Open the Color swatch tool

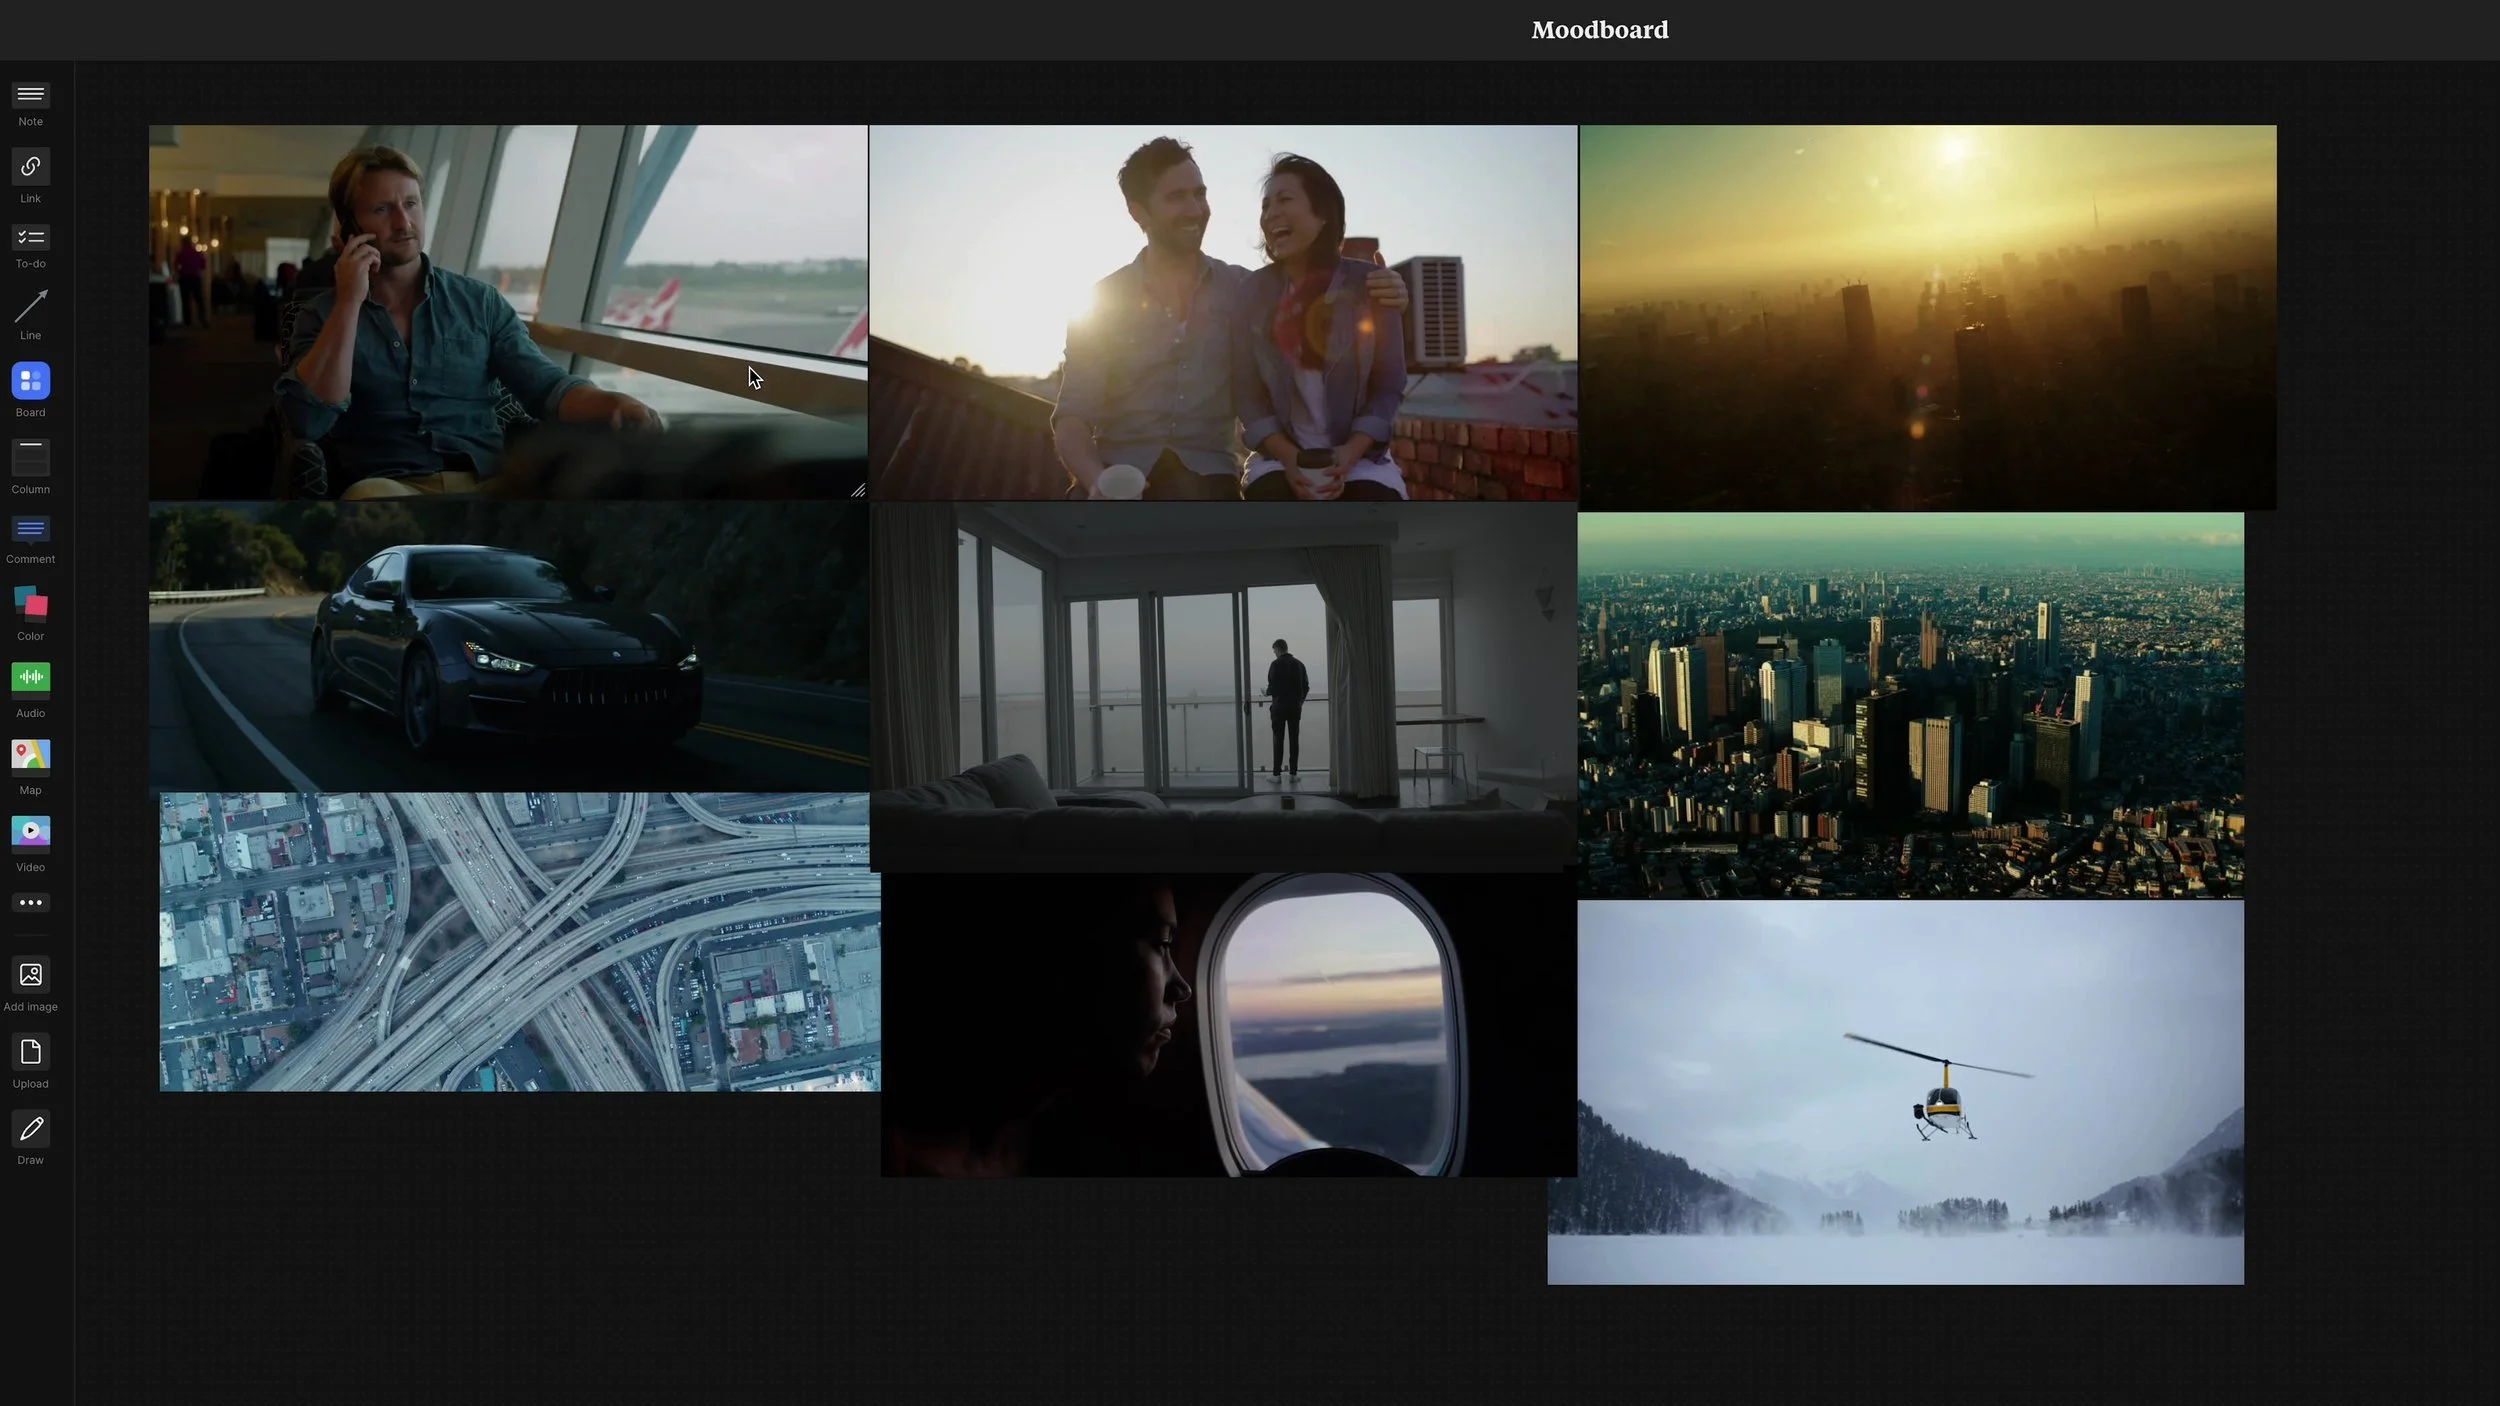coord(30,604)
